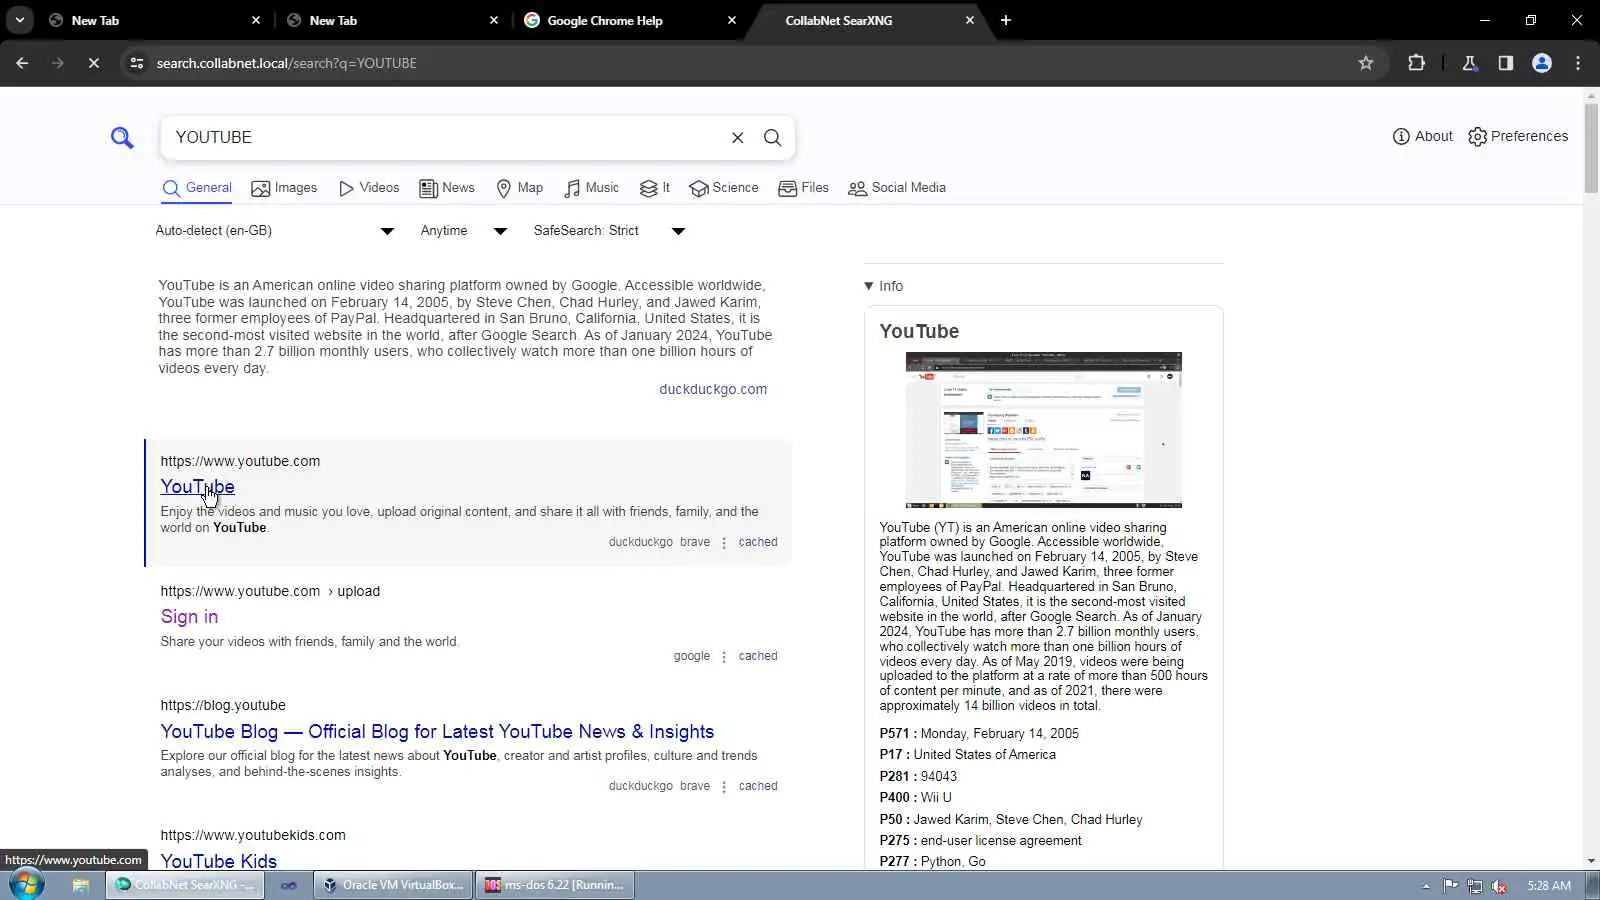Toggle the Chrome side panel
Screen dimensions: 1600x900
(1506, 63)
